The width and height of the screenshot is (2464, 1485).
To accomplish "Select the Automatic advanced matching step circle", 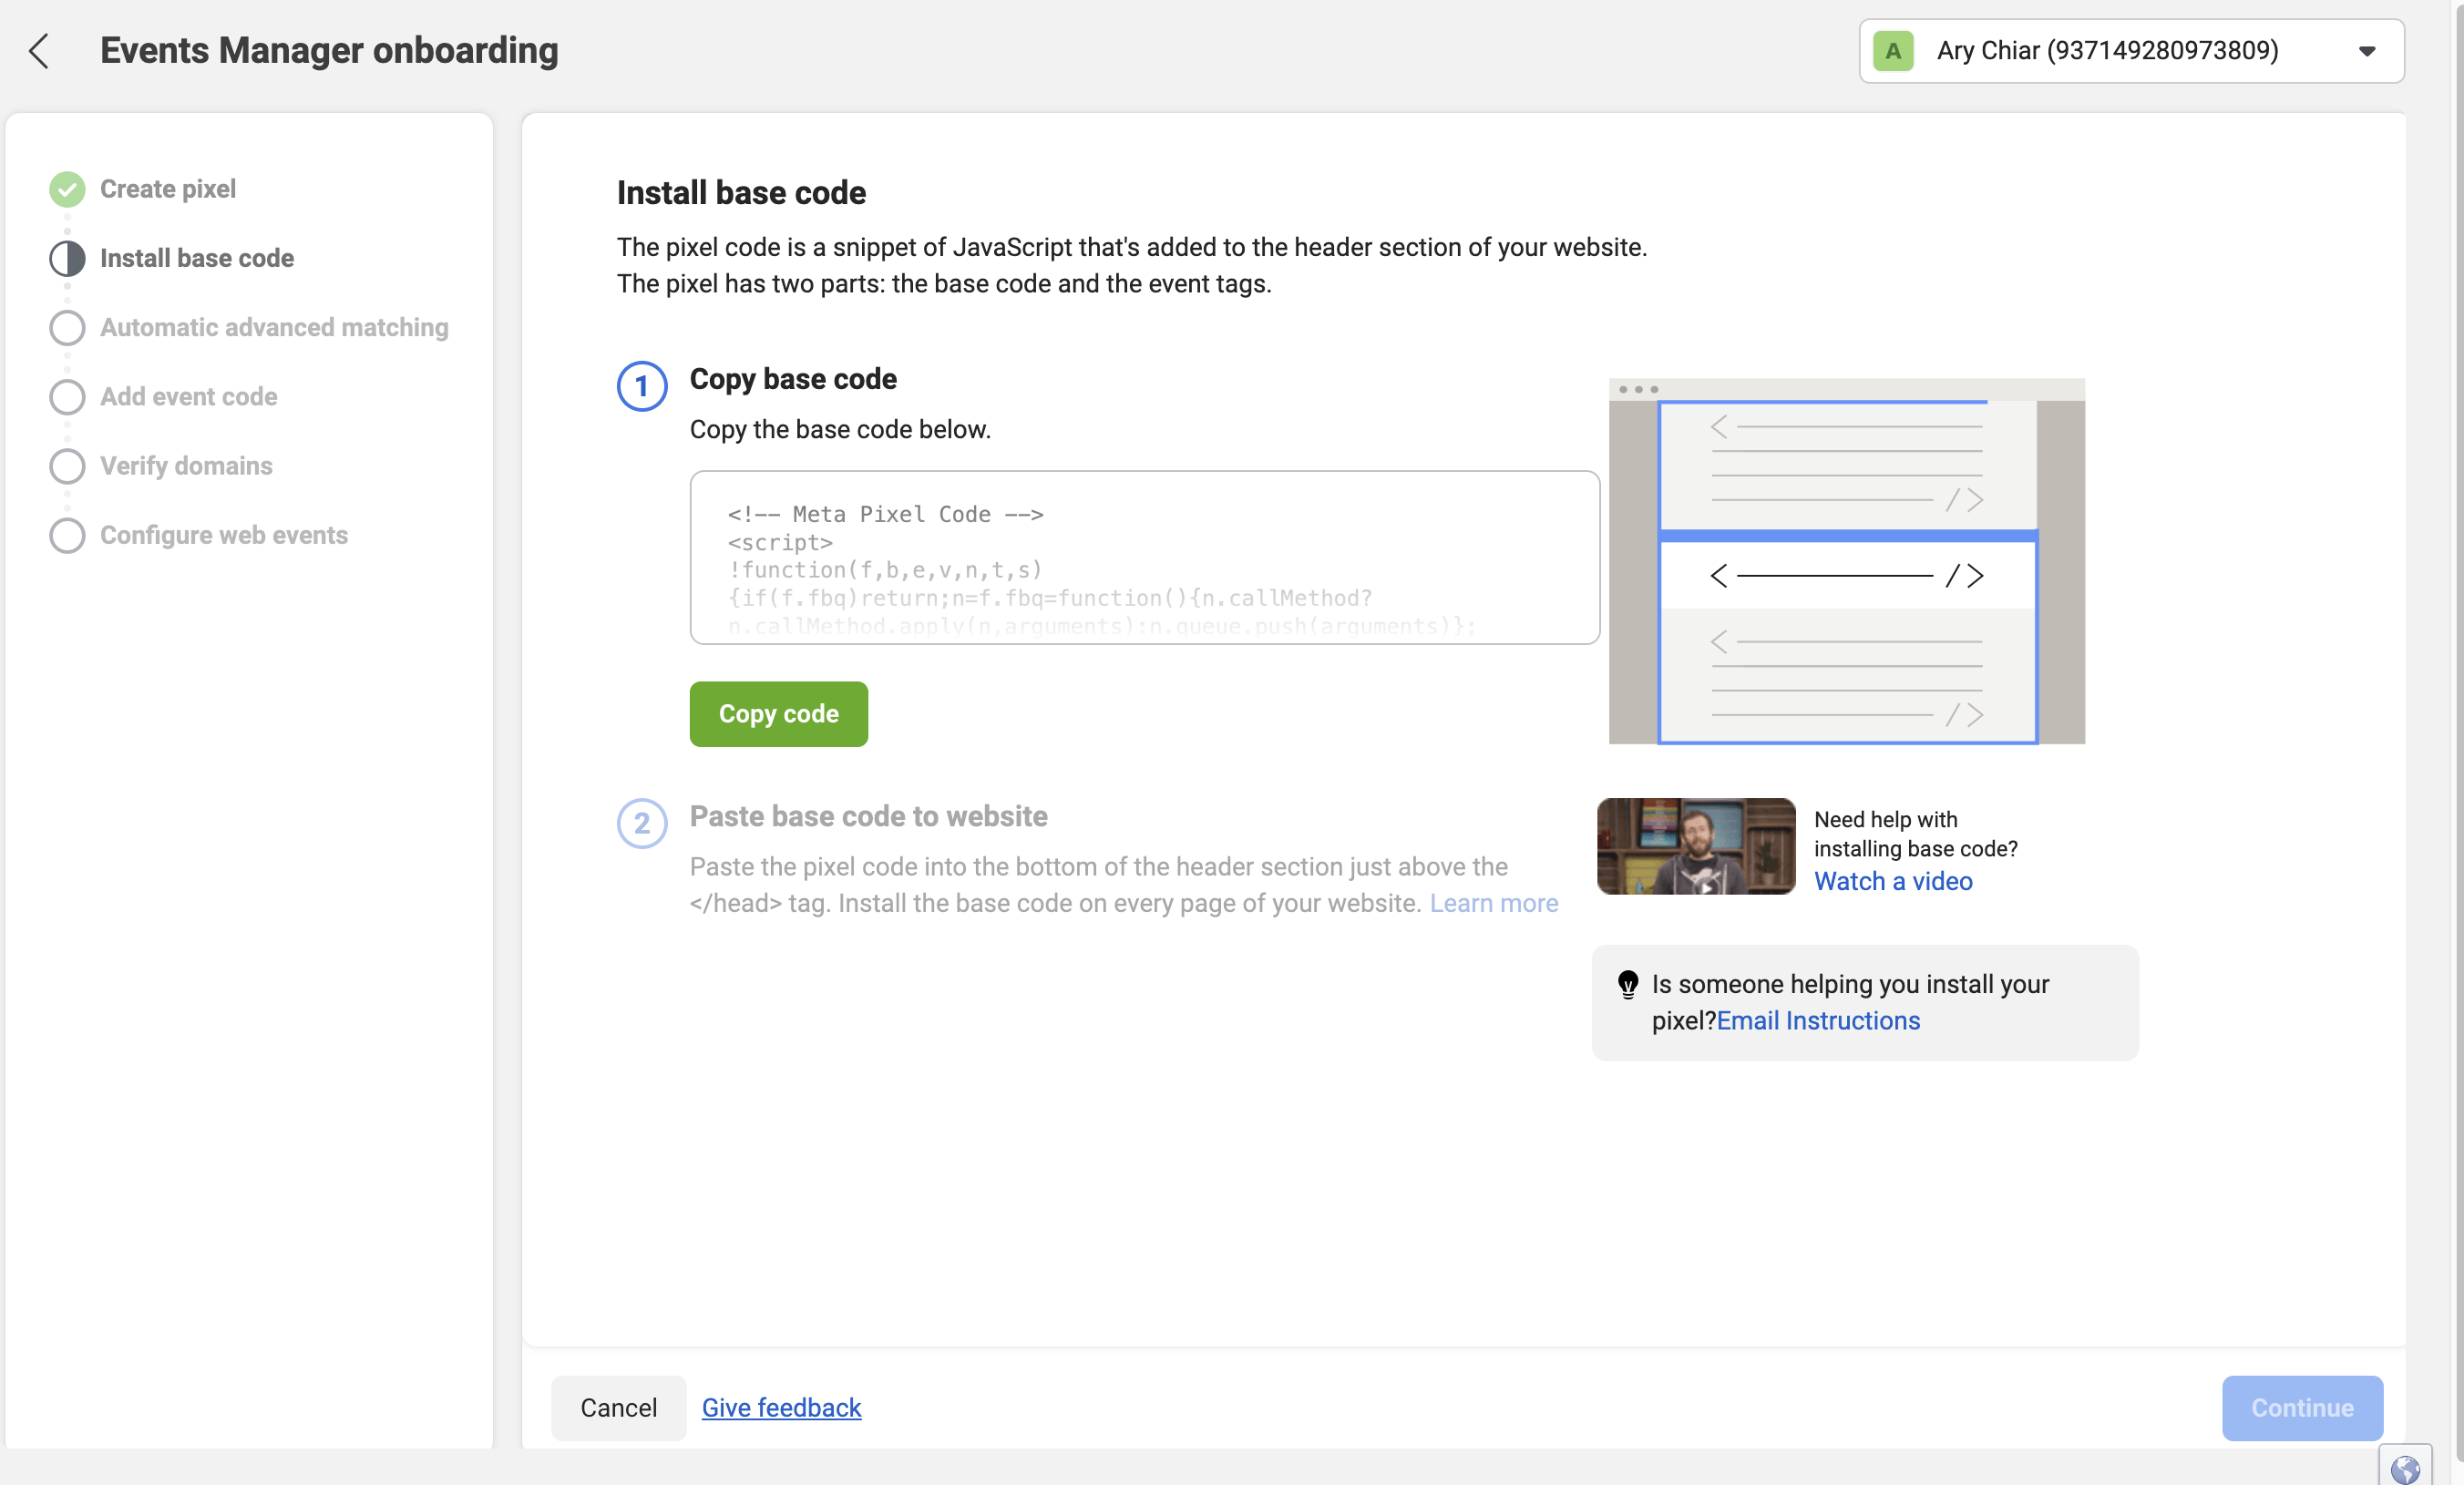I will (67, 327).
